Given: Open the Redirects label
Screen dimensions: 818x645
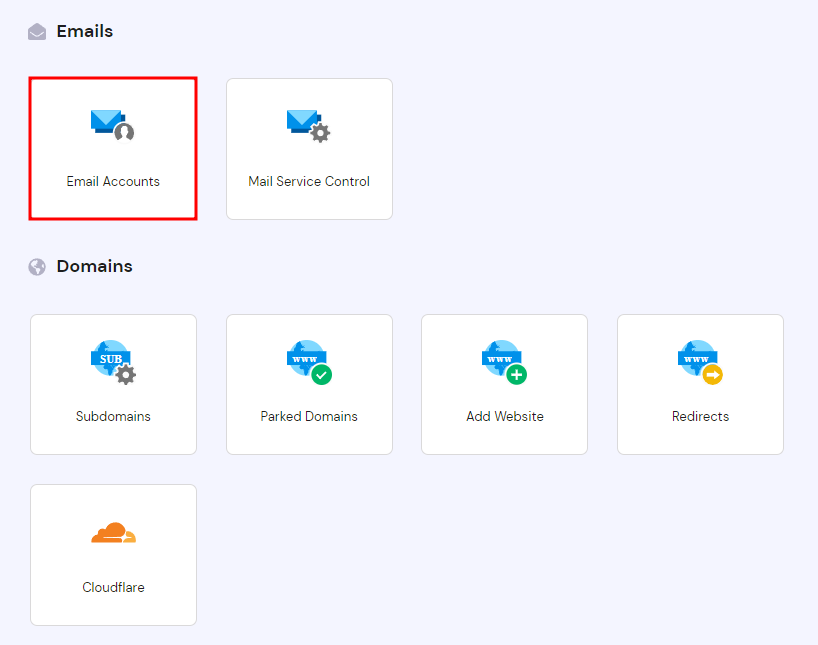Looking at the screenshot, I should pos(701,416).
